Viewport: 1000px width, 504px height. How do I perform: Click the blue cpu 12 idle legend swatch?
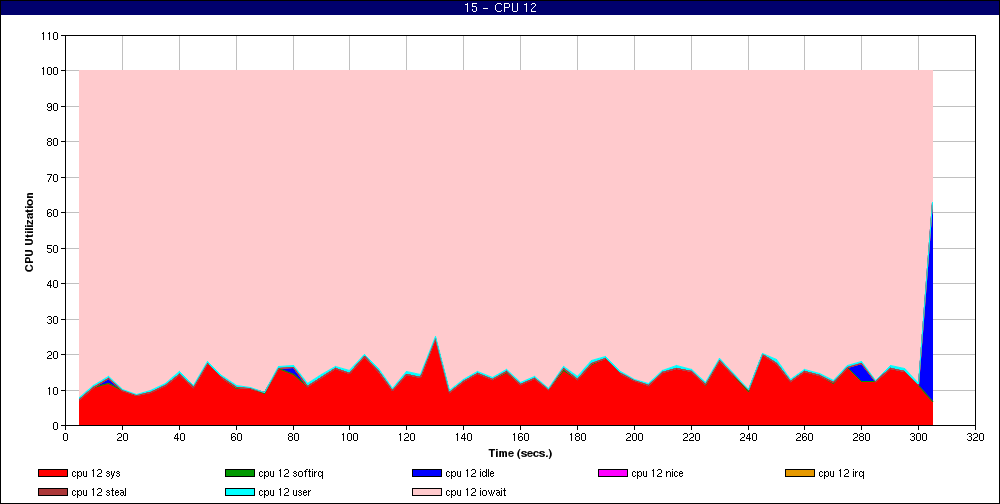click(427, 473)
